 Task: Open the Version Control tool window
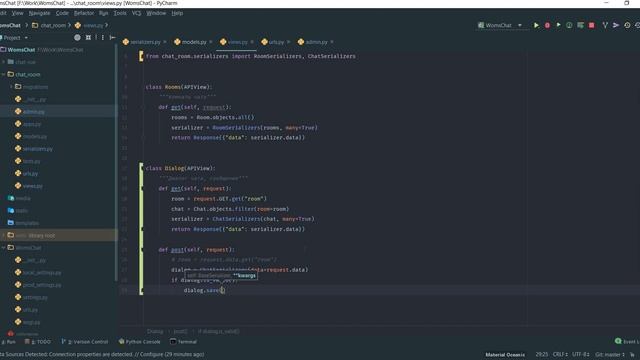tap(85, 342)
